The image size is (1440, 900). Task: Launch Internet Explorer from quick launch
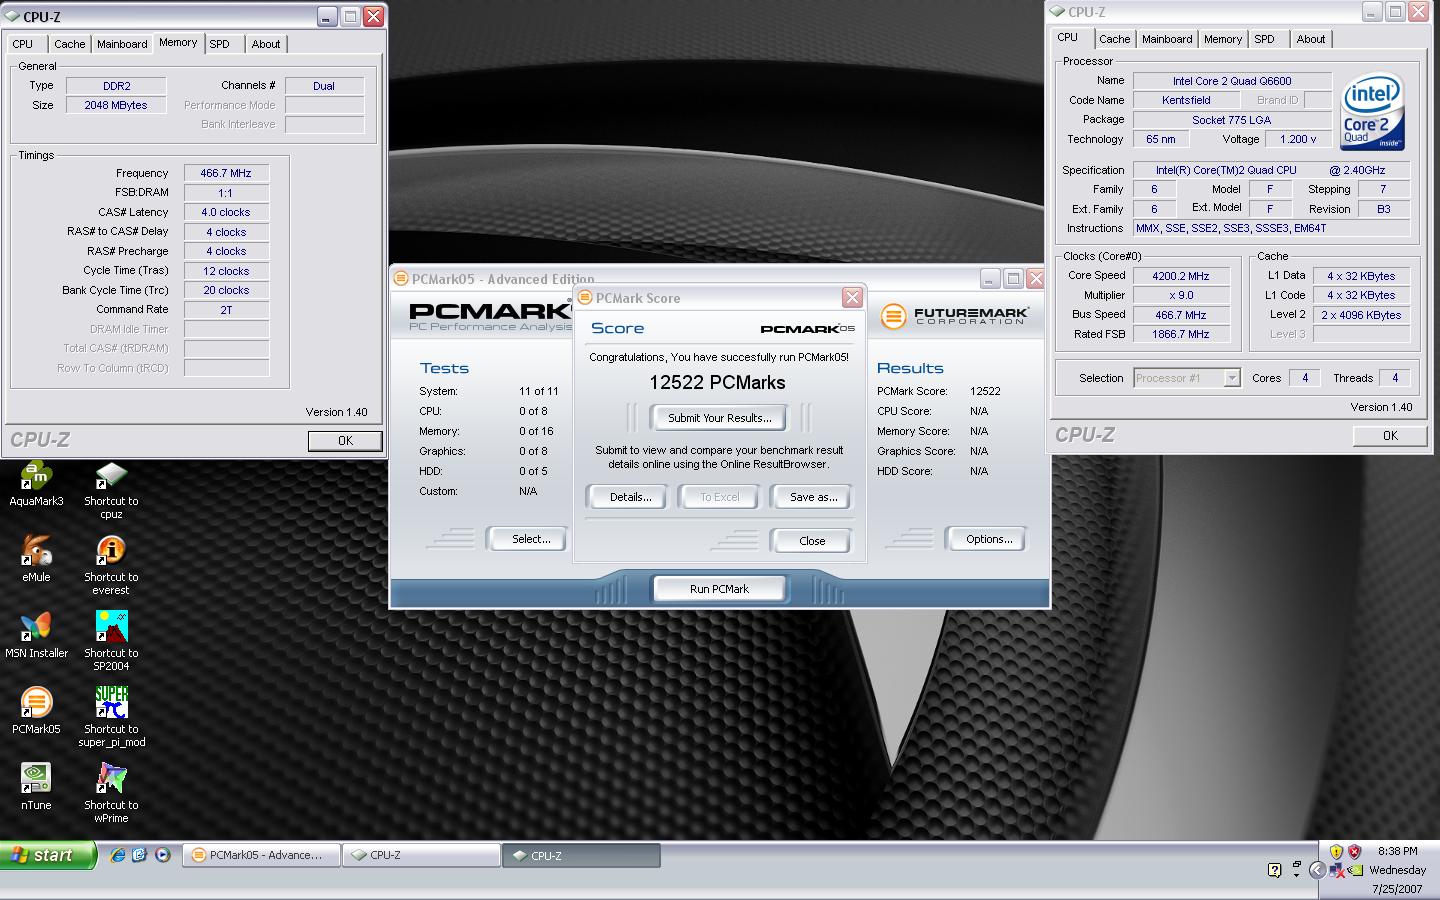pyautogui.click(x=118, y=855)
